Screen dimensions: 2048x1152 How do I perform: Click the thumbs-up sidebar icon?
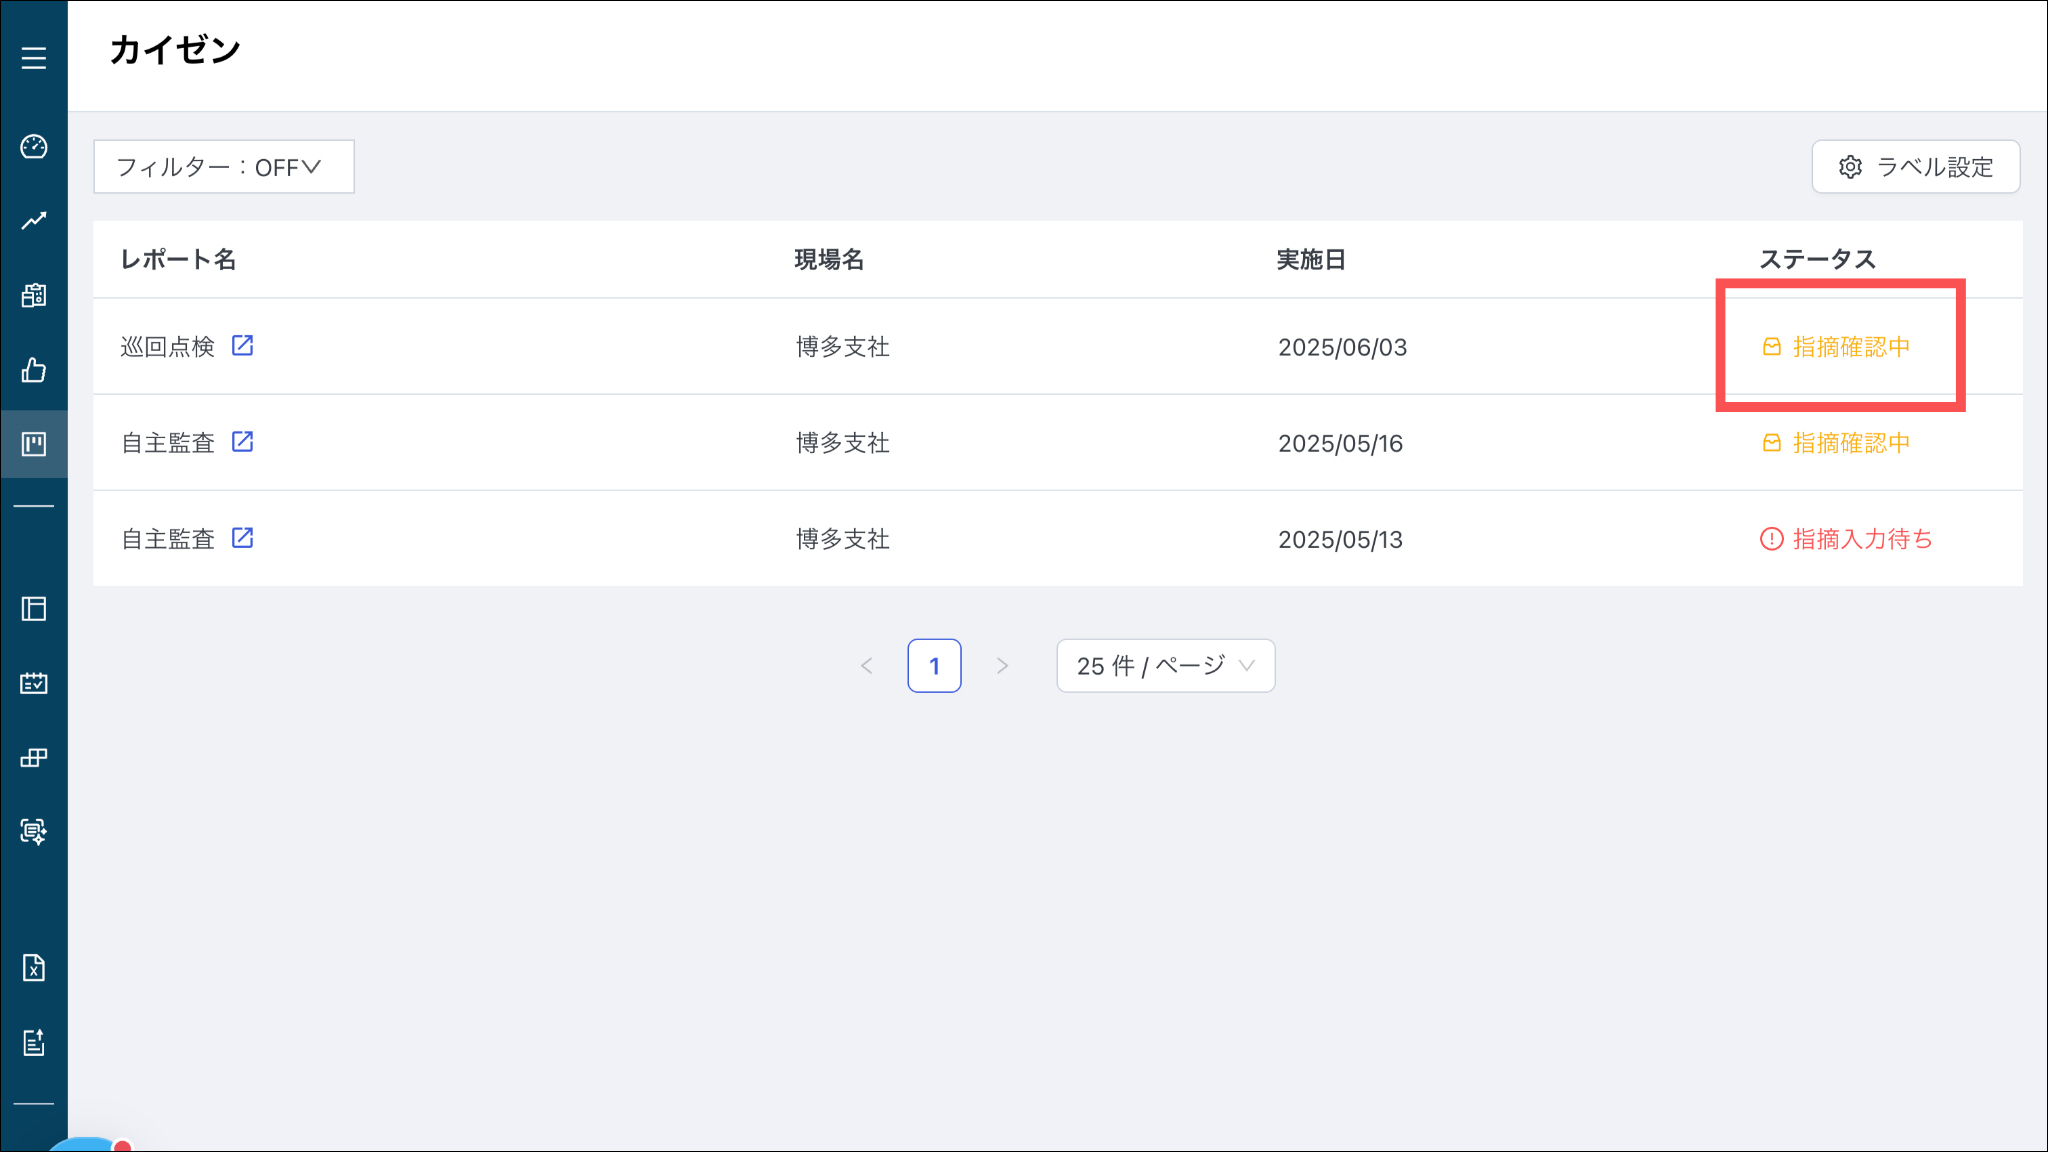pos(34,371)
